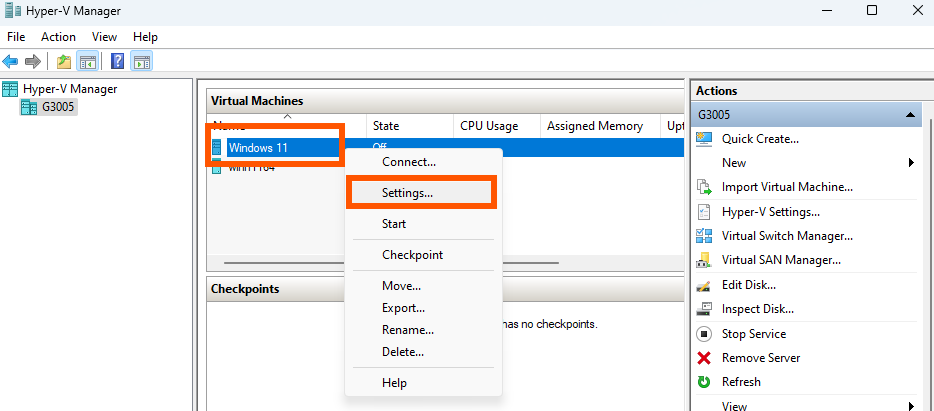
Task: Click the Up one level folder icon
Action: pos(64,61)
